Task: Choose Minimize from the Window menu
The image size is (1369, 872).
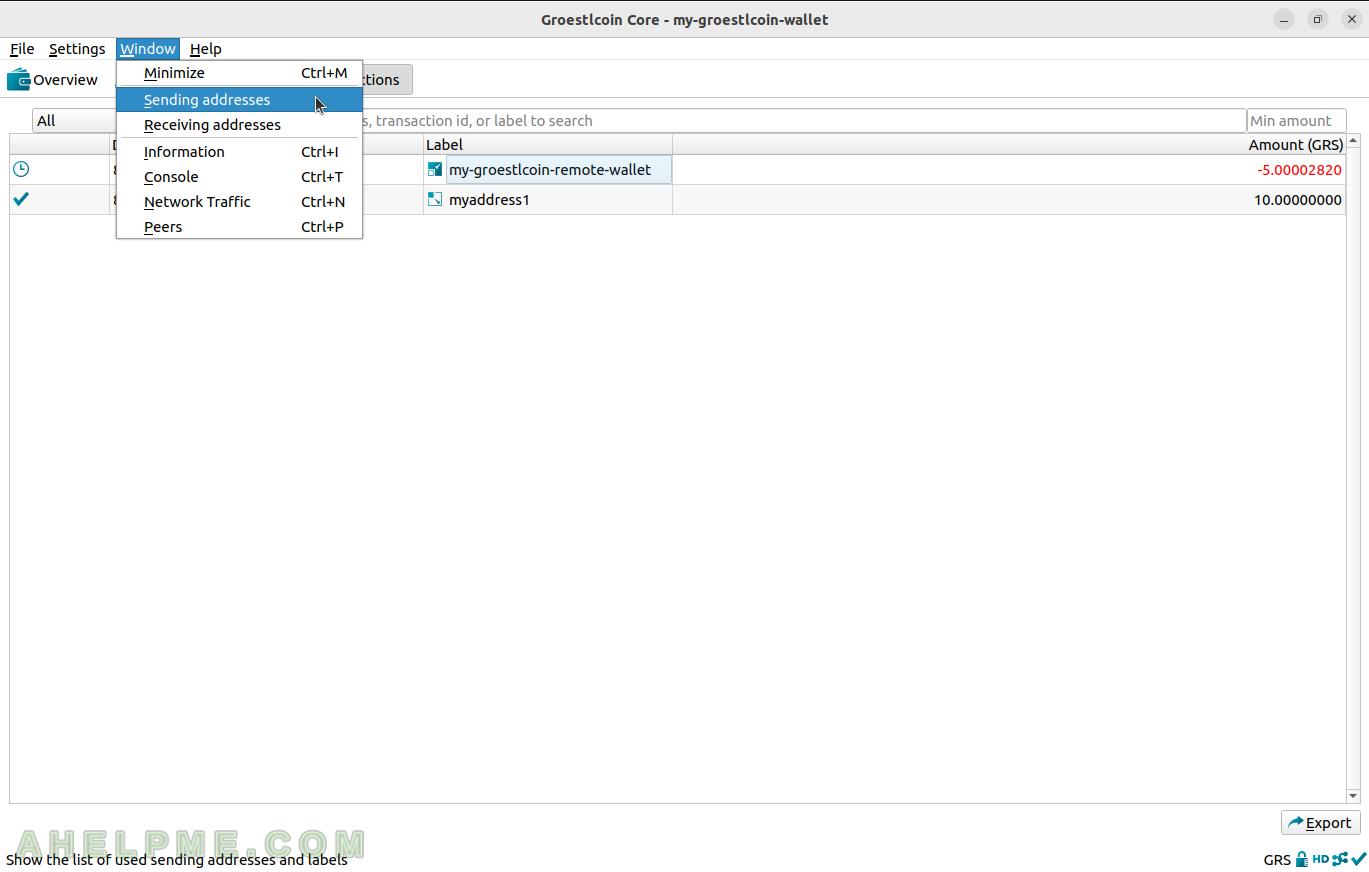Action: click(x=239, y=73)
